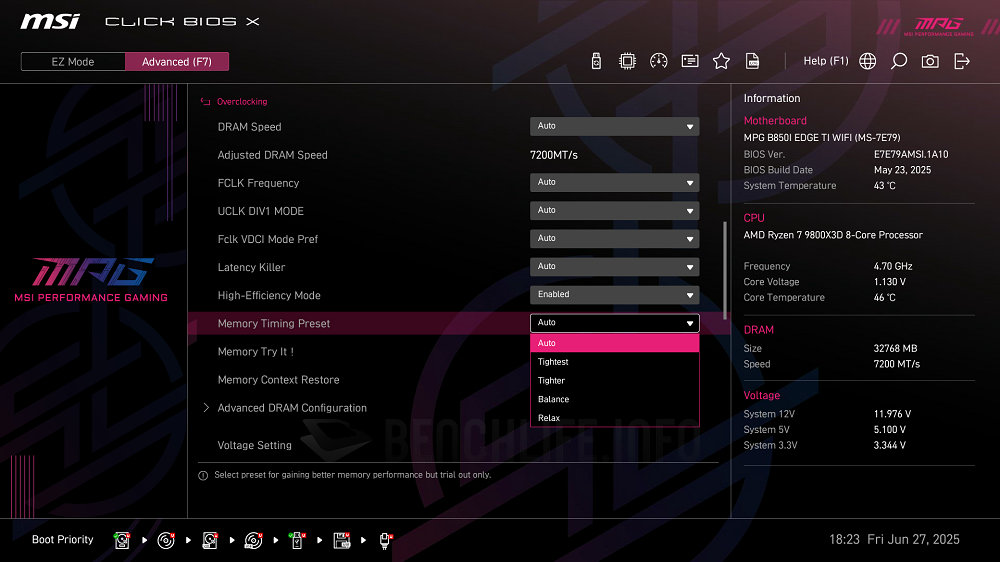Select the Advanced (F7) tab
Image resolution: width=1000 pixels, height=562 pixels.
click(x=177, y=62)
